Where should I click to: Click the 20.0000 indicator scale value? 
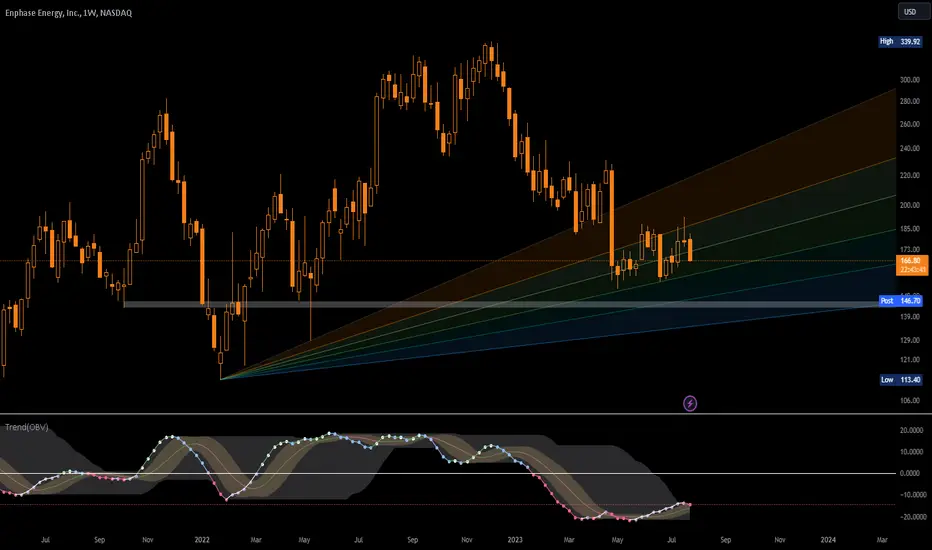(912, 430)
